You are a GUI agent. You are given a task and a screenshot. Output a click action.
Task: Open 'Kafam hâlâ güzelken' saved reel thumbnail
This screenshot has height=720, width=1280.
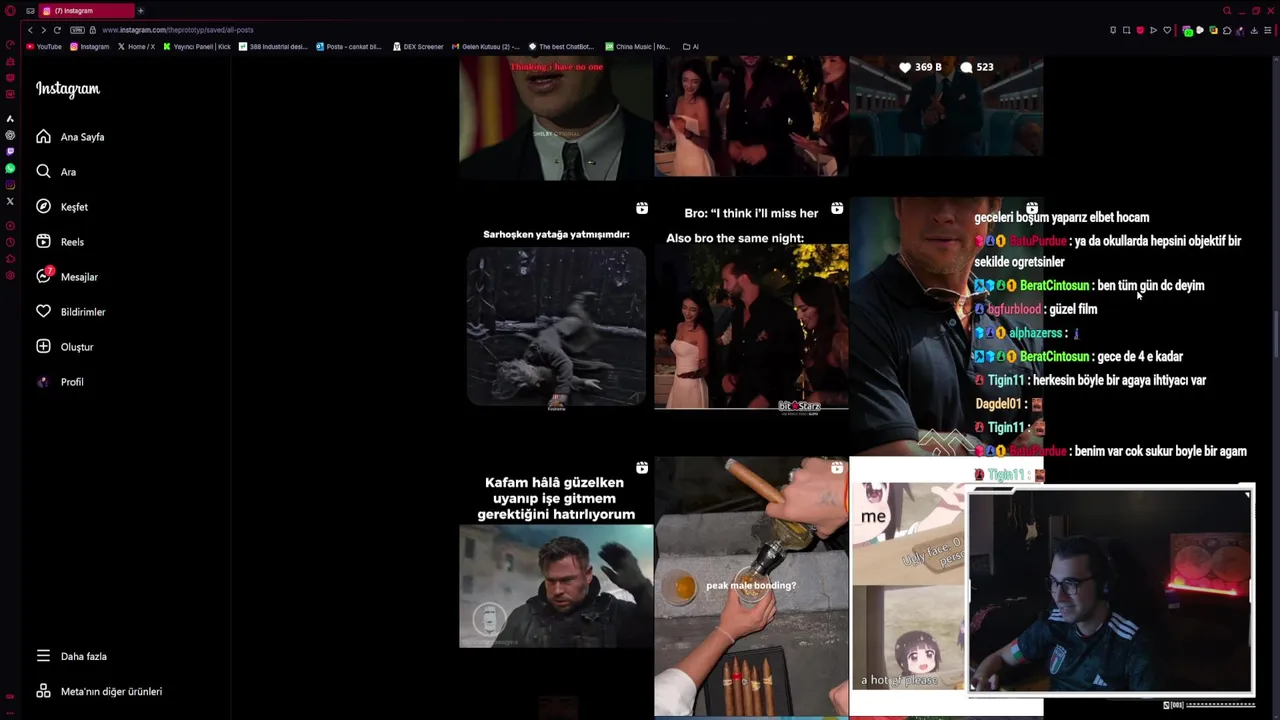(x=556, y=586)
